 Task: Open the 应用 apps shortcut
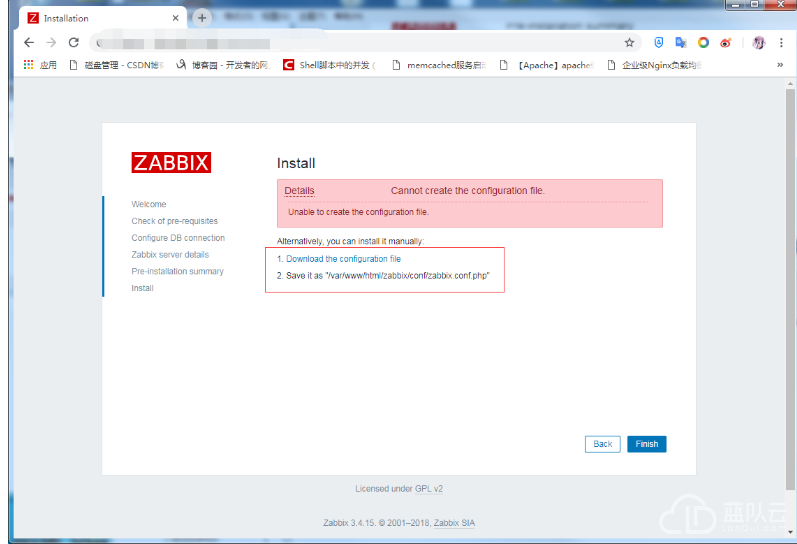pos(40,65)
